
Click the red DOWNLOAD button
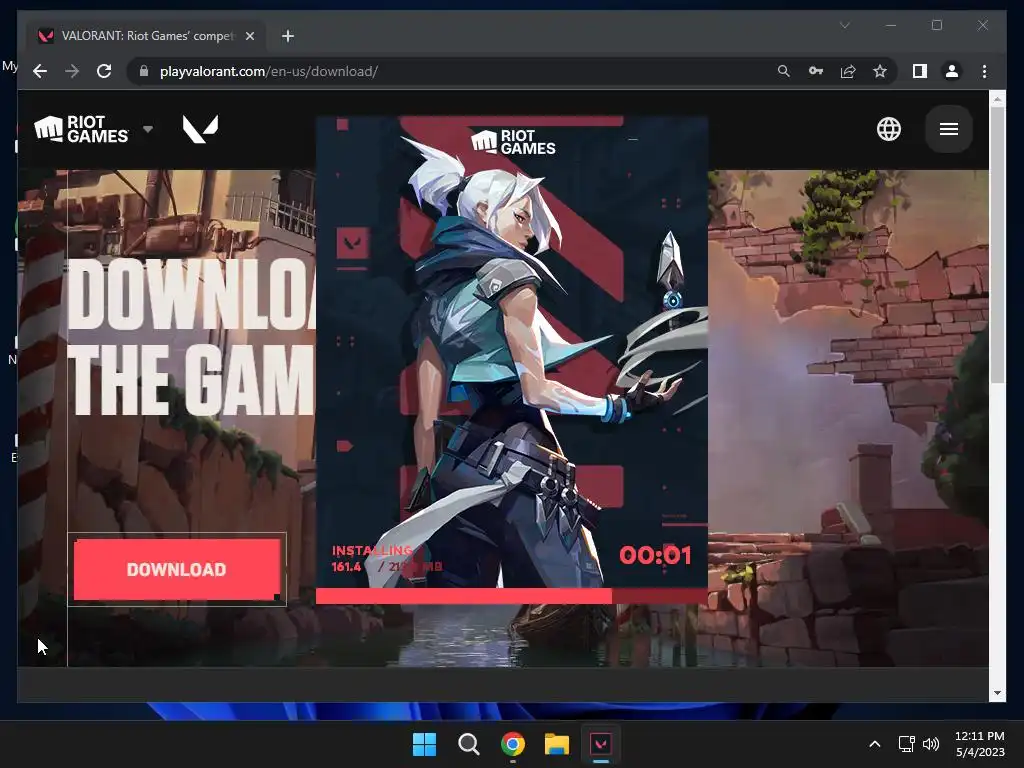[x=177, y=569]
